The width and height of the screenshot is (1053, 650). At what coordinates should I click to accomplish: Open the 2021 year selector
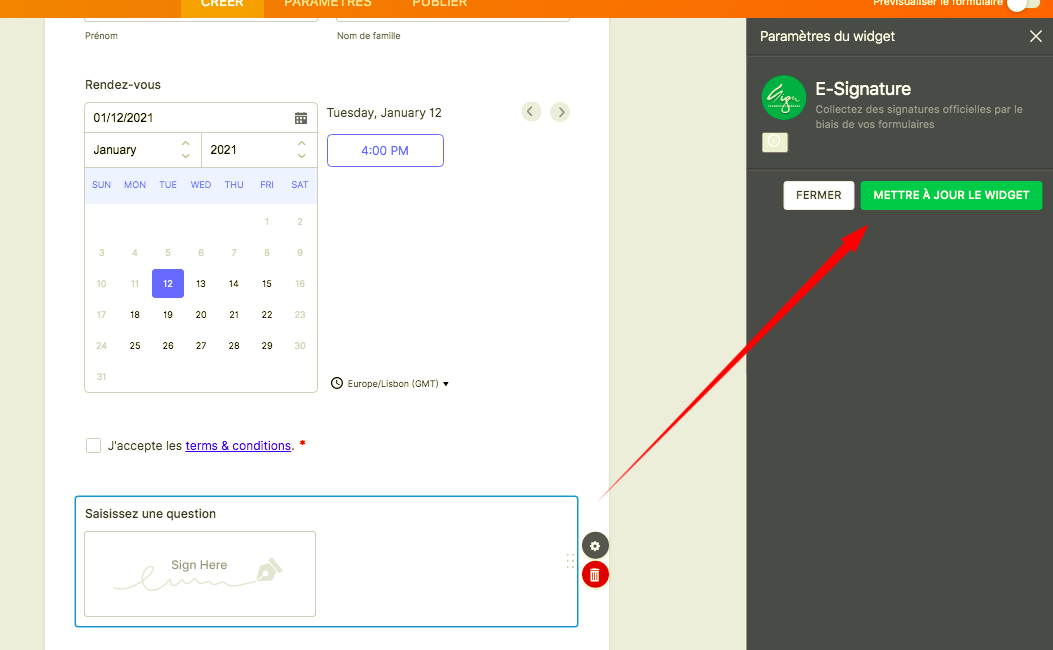[259, 150]
